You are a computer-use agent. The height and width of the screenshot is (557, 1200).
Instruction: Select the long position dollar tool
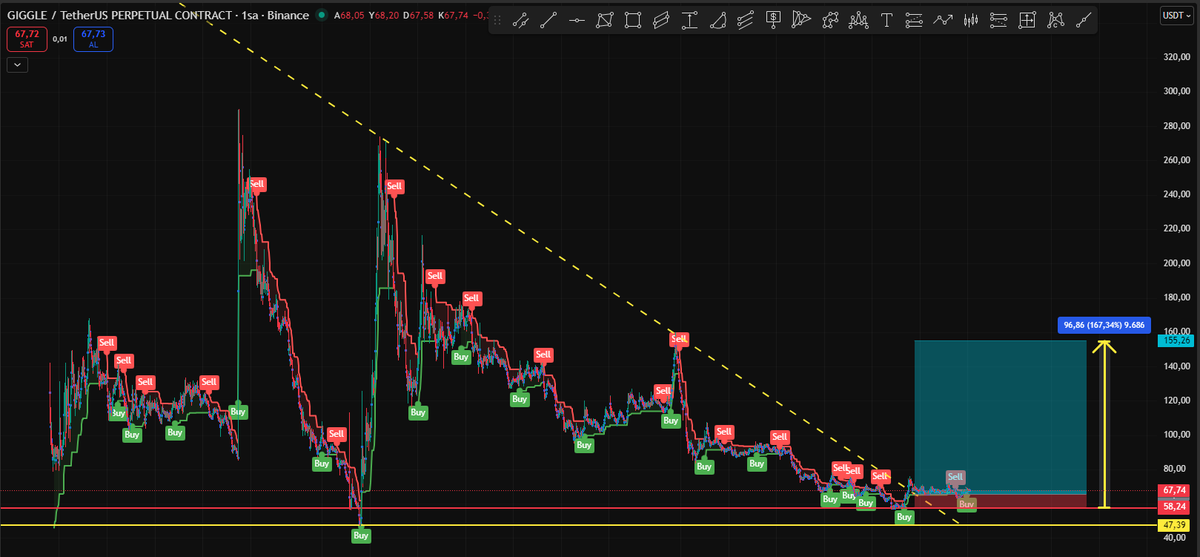click(774, 20)
